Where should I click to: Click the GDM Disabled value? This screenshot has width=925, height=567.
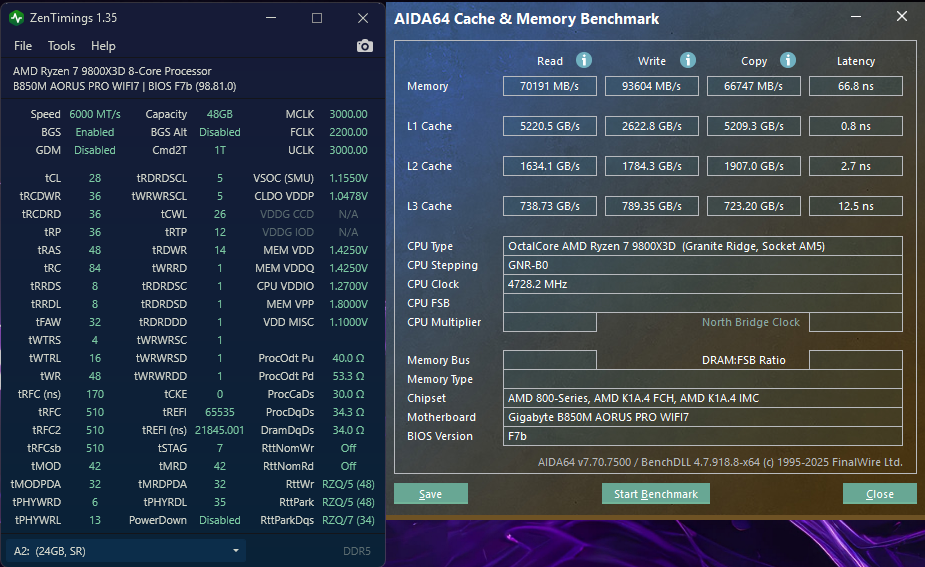tap(95, 150)
